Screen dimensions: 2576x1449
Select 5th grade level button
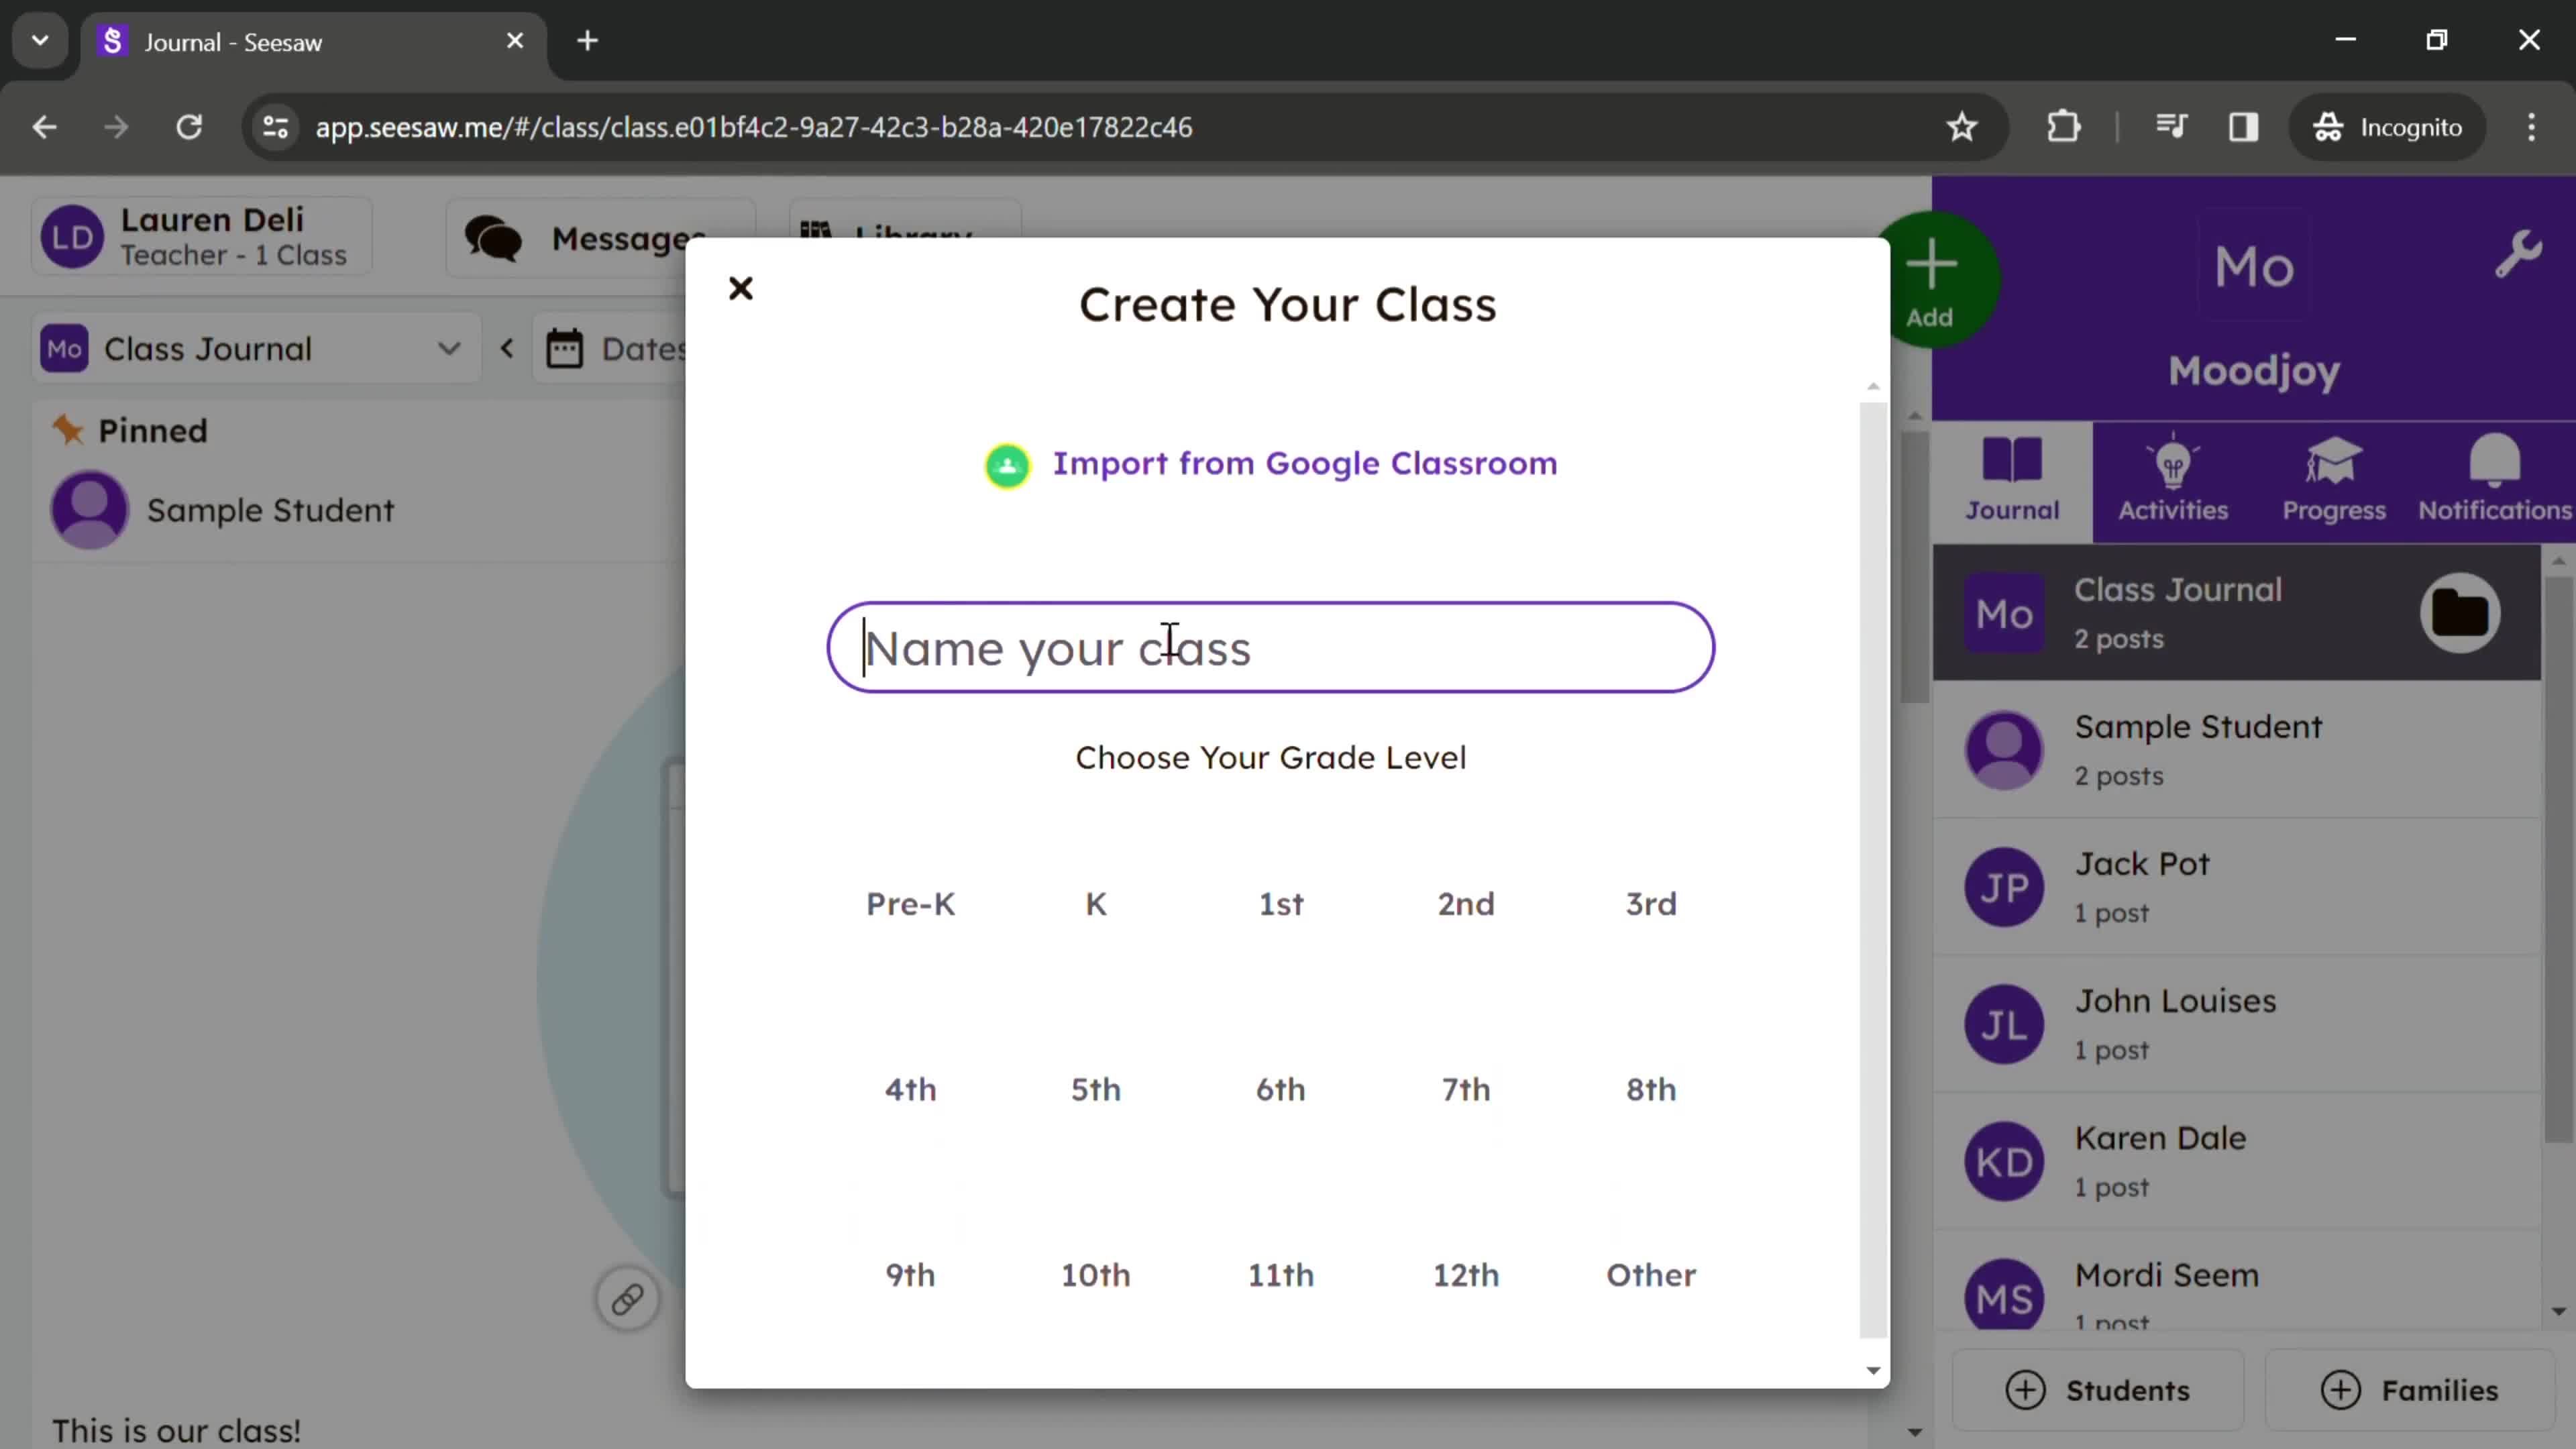point(1095,1088)
